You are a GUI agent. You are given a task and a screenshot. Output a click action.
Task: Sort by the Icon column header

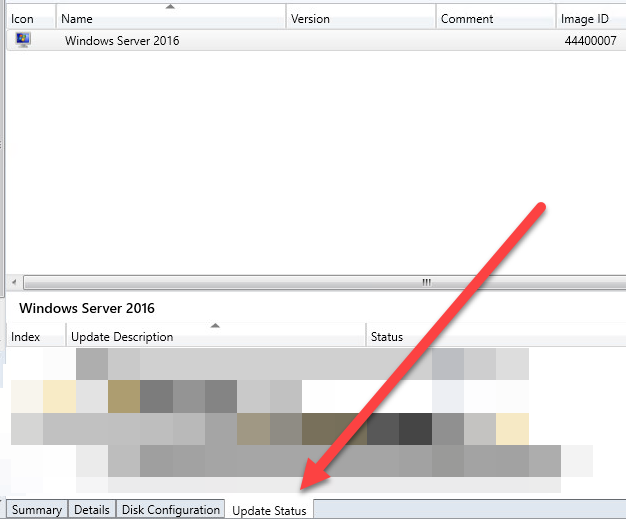[31, 18]
